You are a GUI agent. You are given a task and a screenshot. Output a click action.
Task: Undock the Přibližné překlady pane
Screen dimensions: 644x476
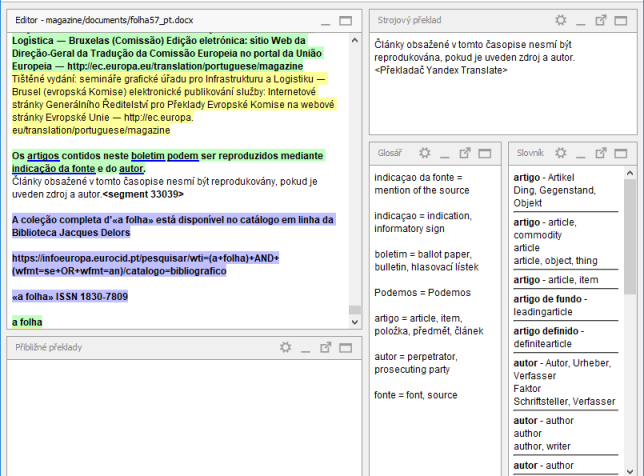[326, 347]
